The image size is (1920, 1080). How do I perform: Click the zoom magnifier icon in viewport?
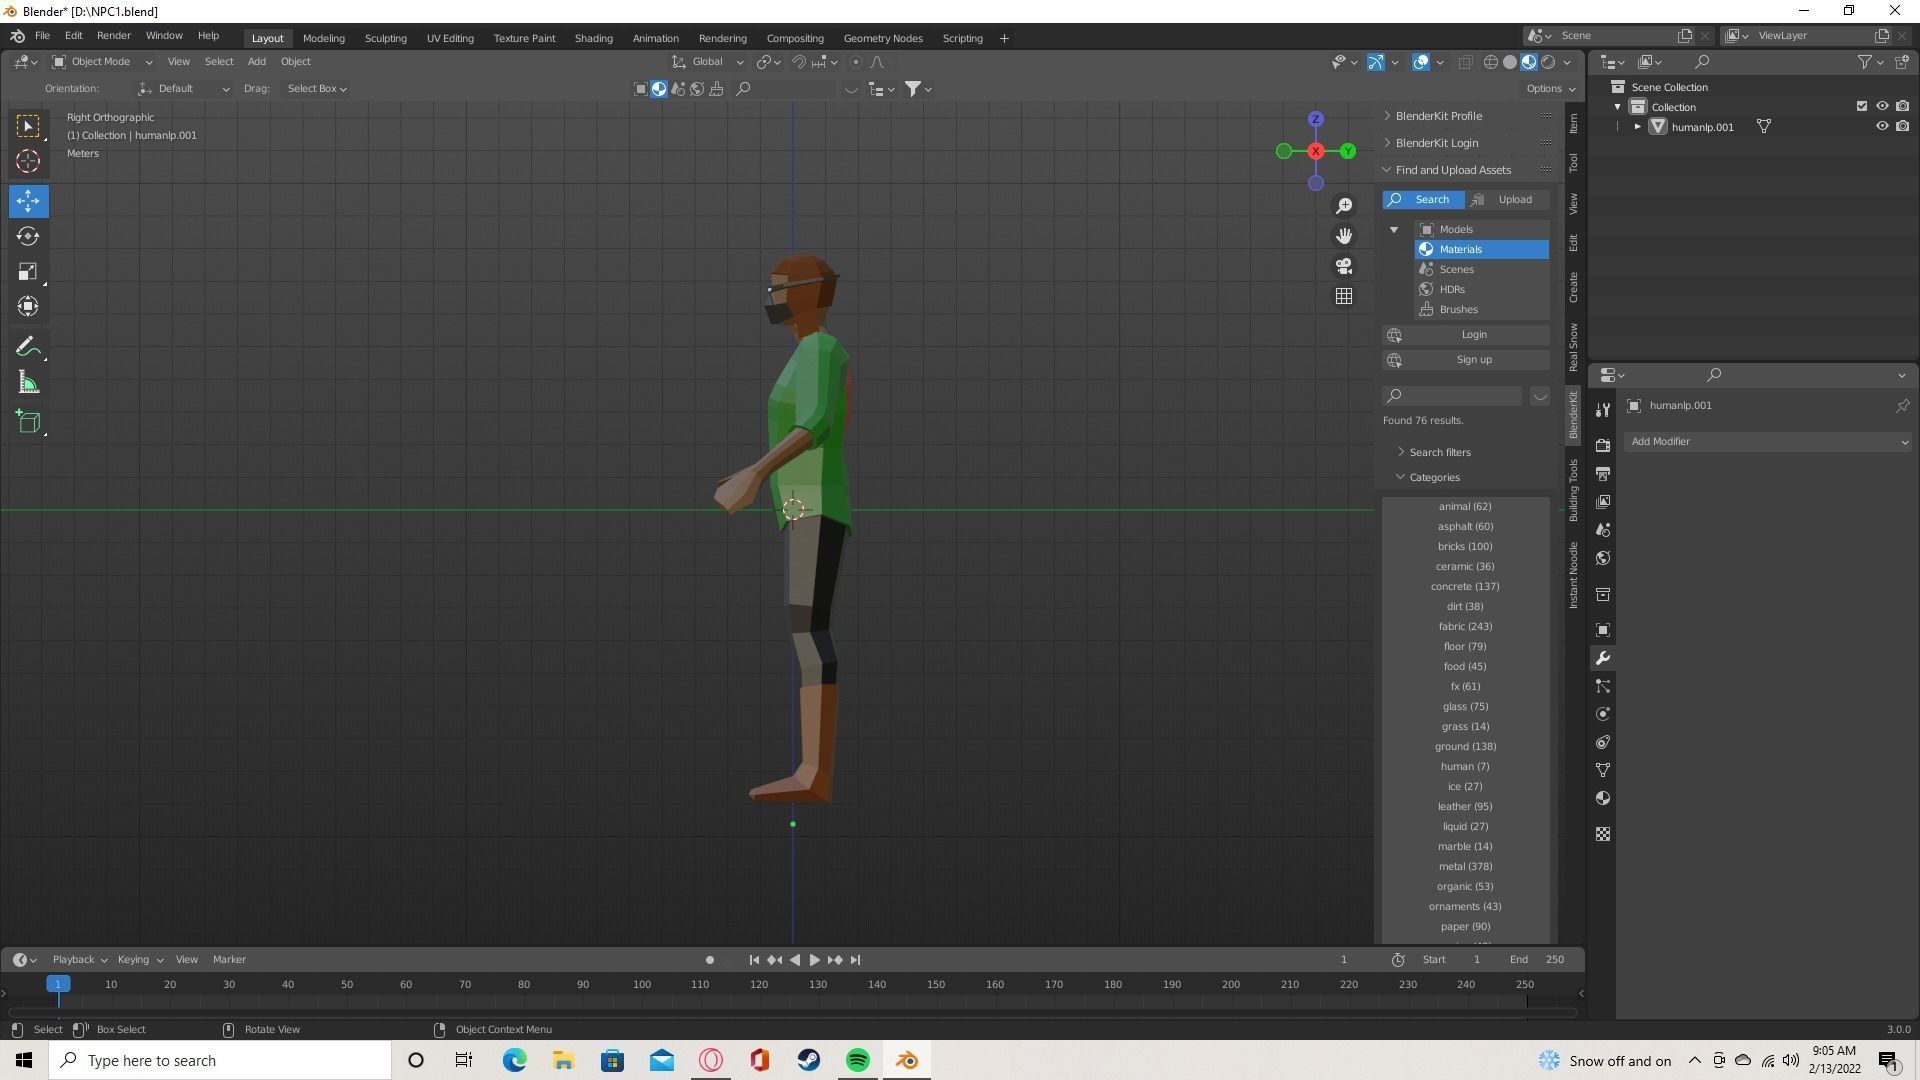pyautogui.click(x=1344, y=206)
